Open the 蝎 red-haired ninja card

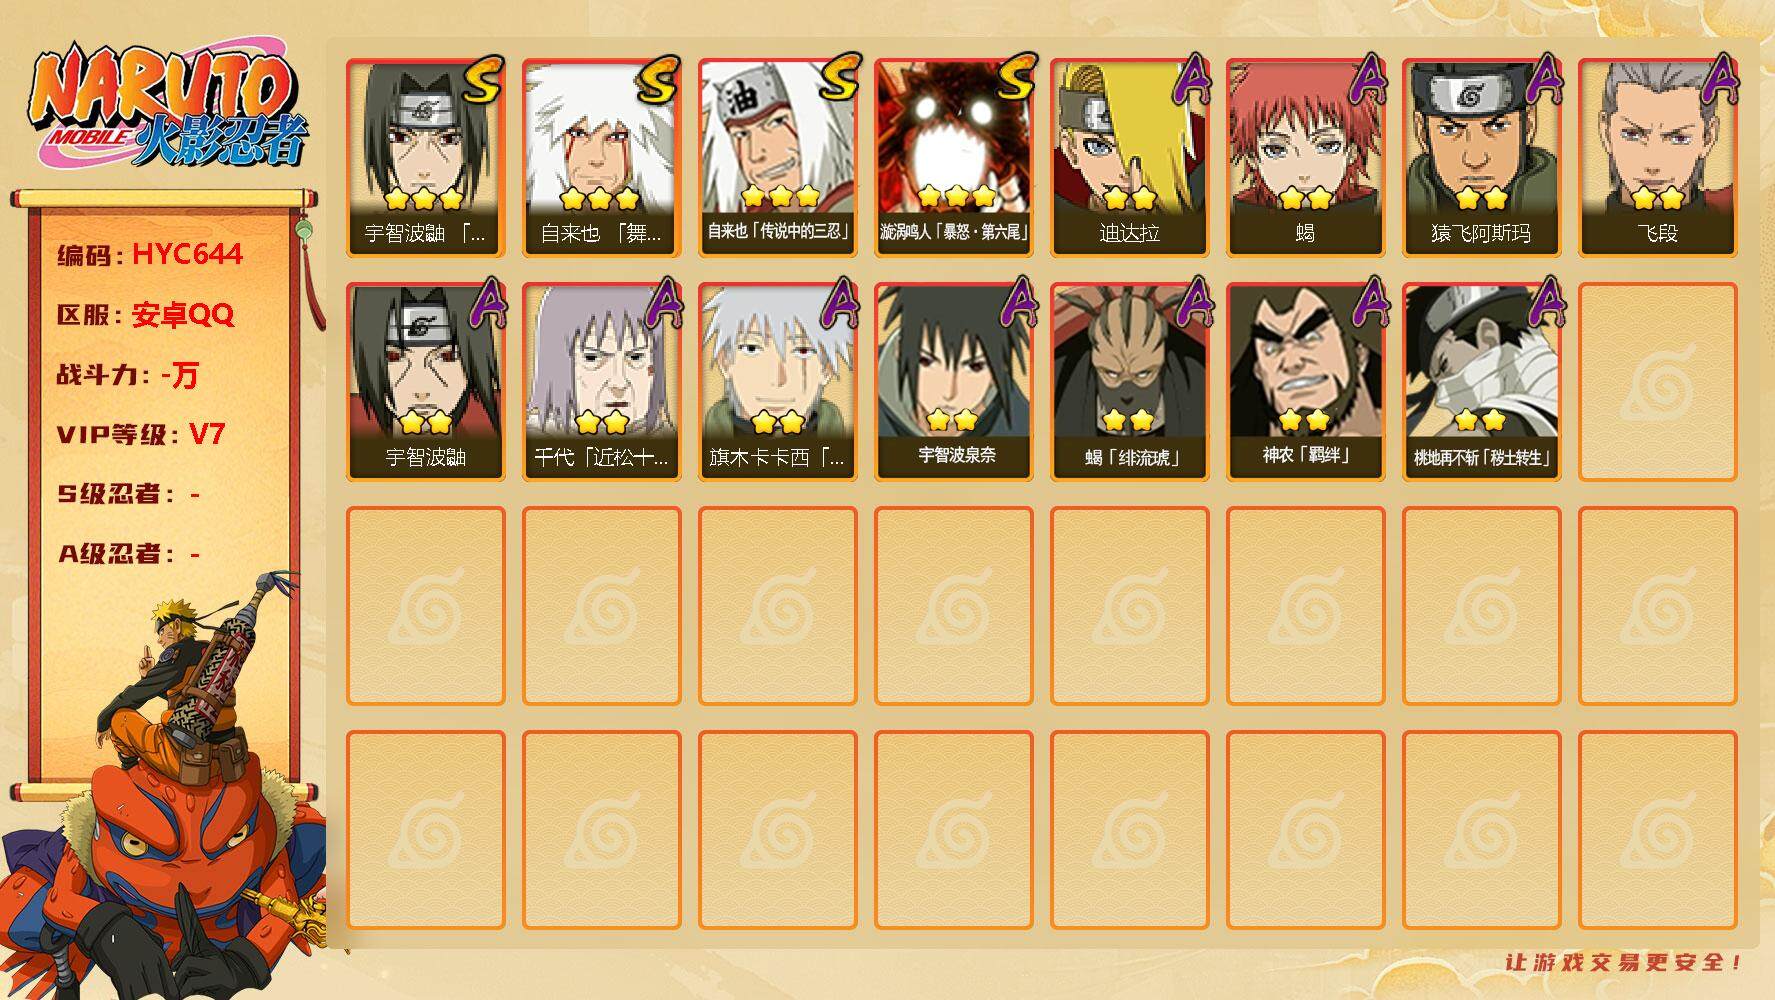click(x=1306, y=158)
